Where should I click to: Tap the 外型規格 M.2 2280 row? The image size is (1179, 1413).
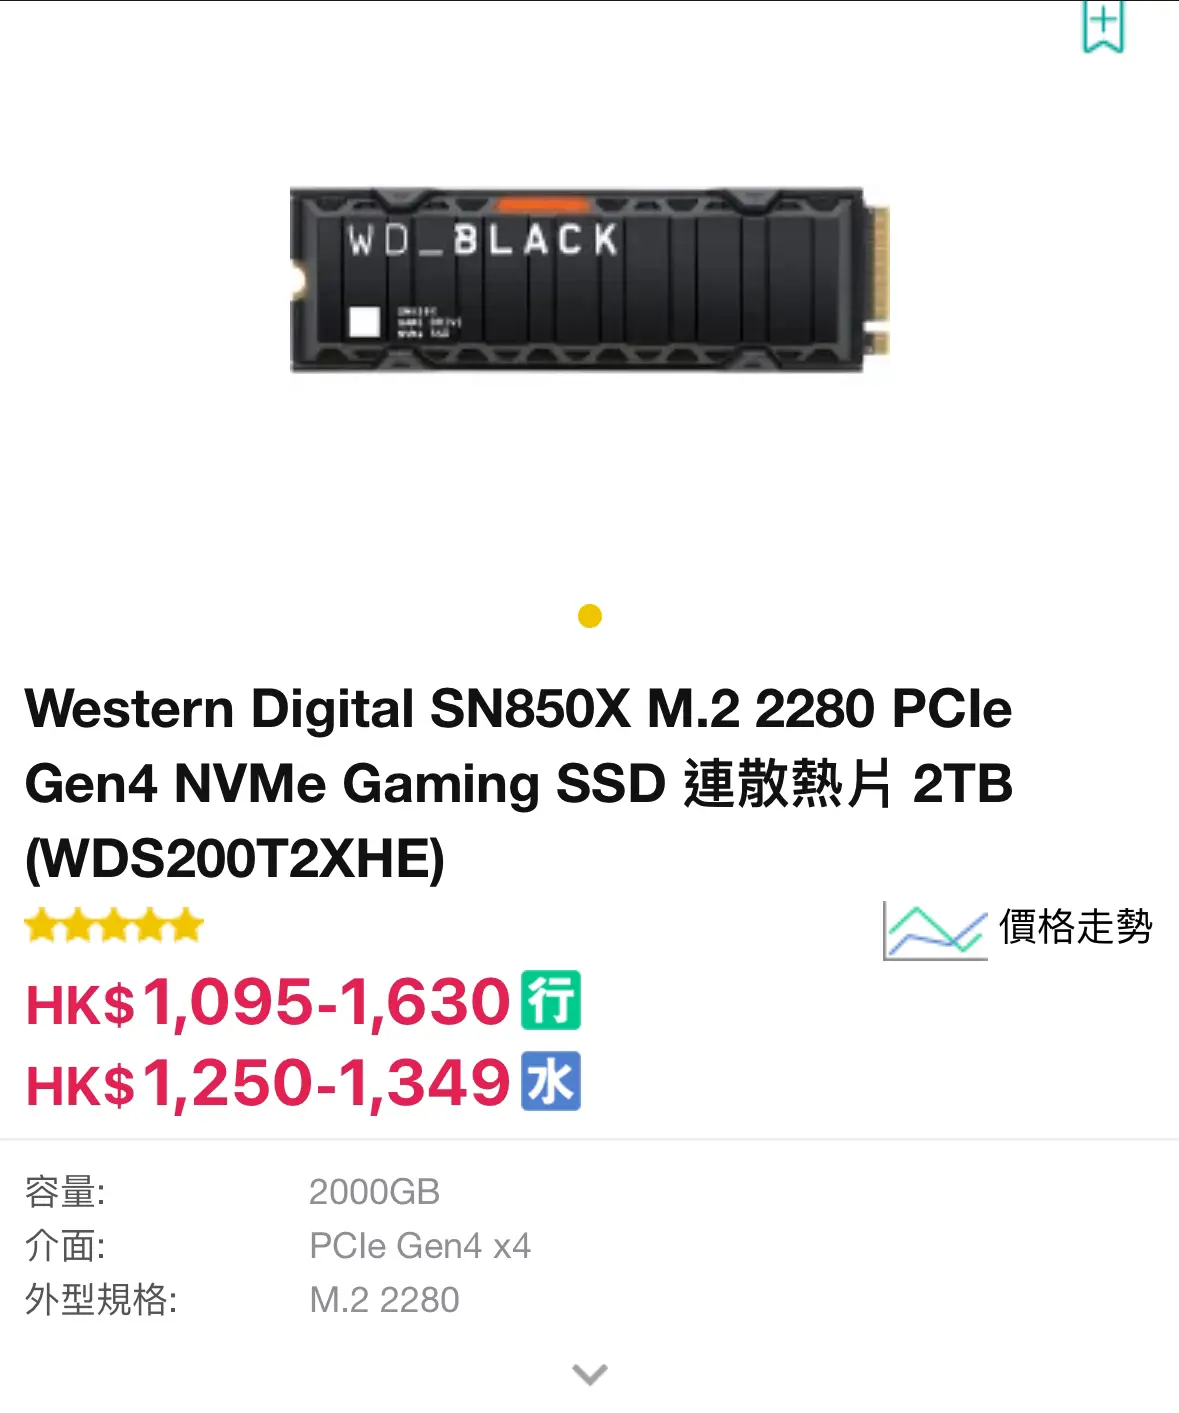pyautogui.click(x=589, y=1300)
